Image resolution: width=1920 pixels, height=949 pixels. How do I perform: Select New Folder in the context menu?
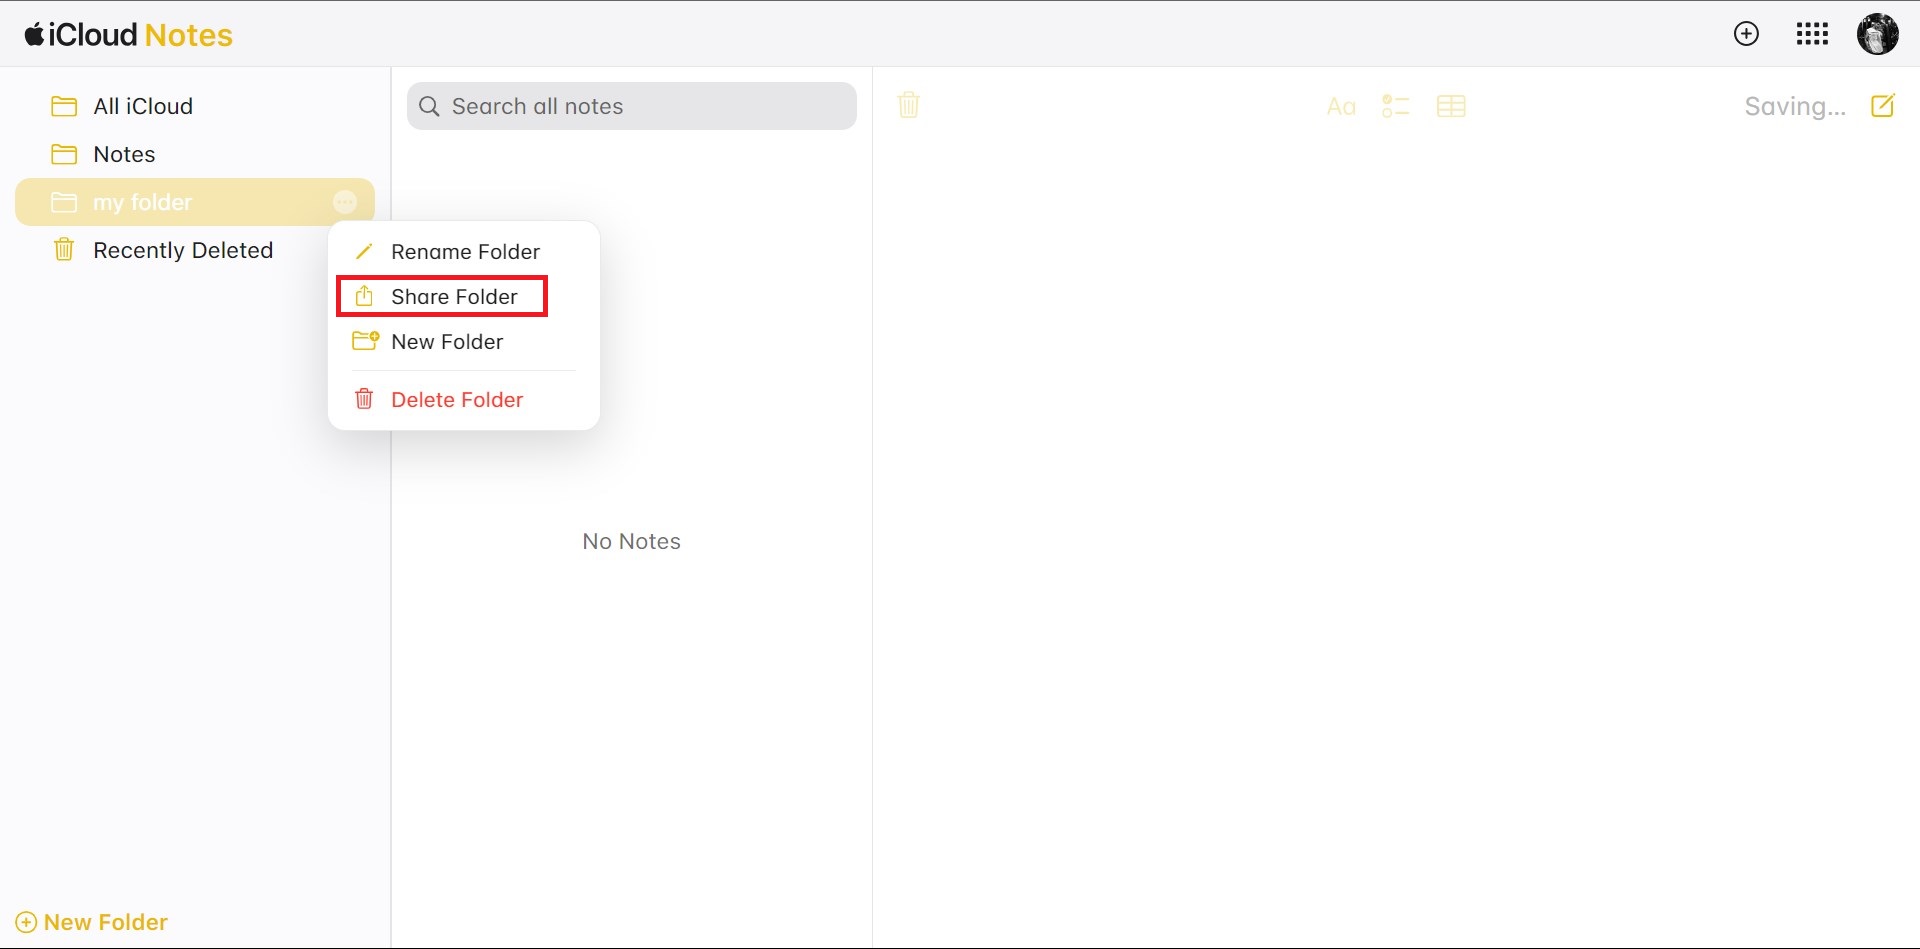(446, 342)
